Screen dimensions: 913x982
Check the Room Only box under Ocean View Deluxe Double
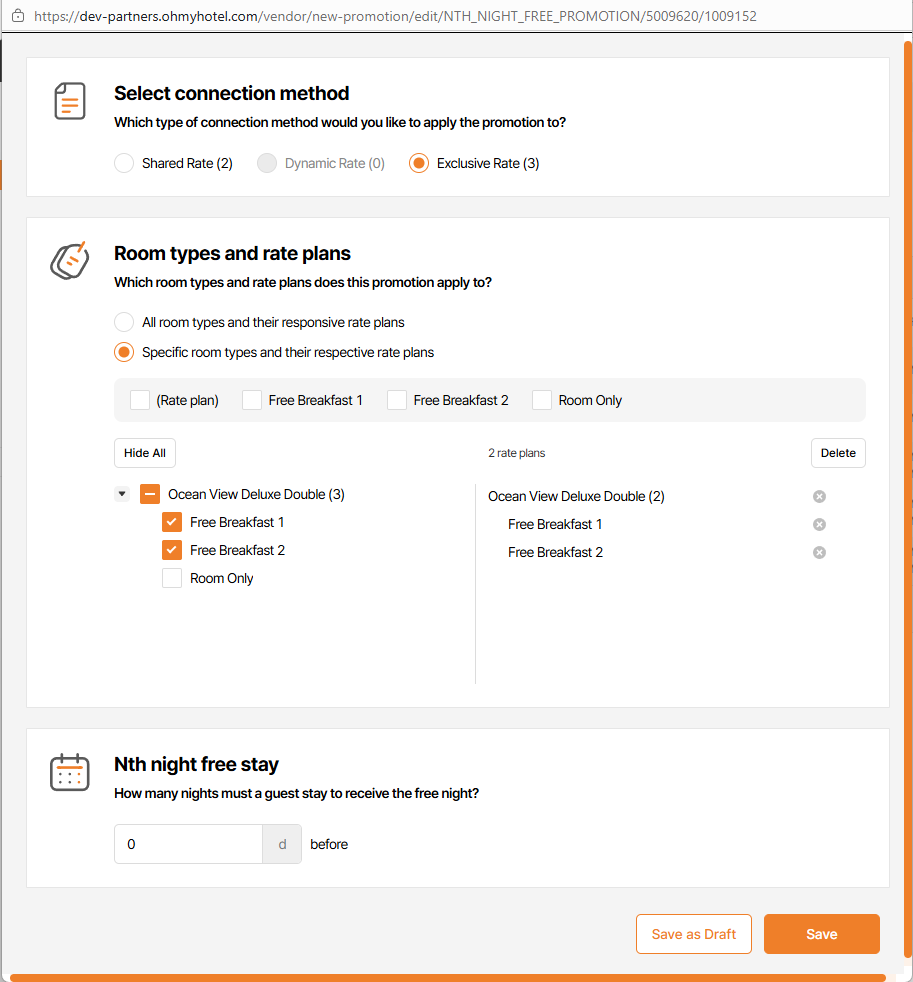point(172,578)
